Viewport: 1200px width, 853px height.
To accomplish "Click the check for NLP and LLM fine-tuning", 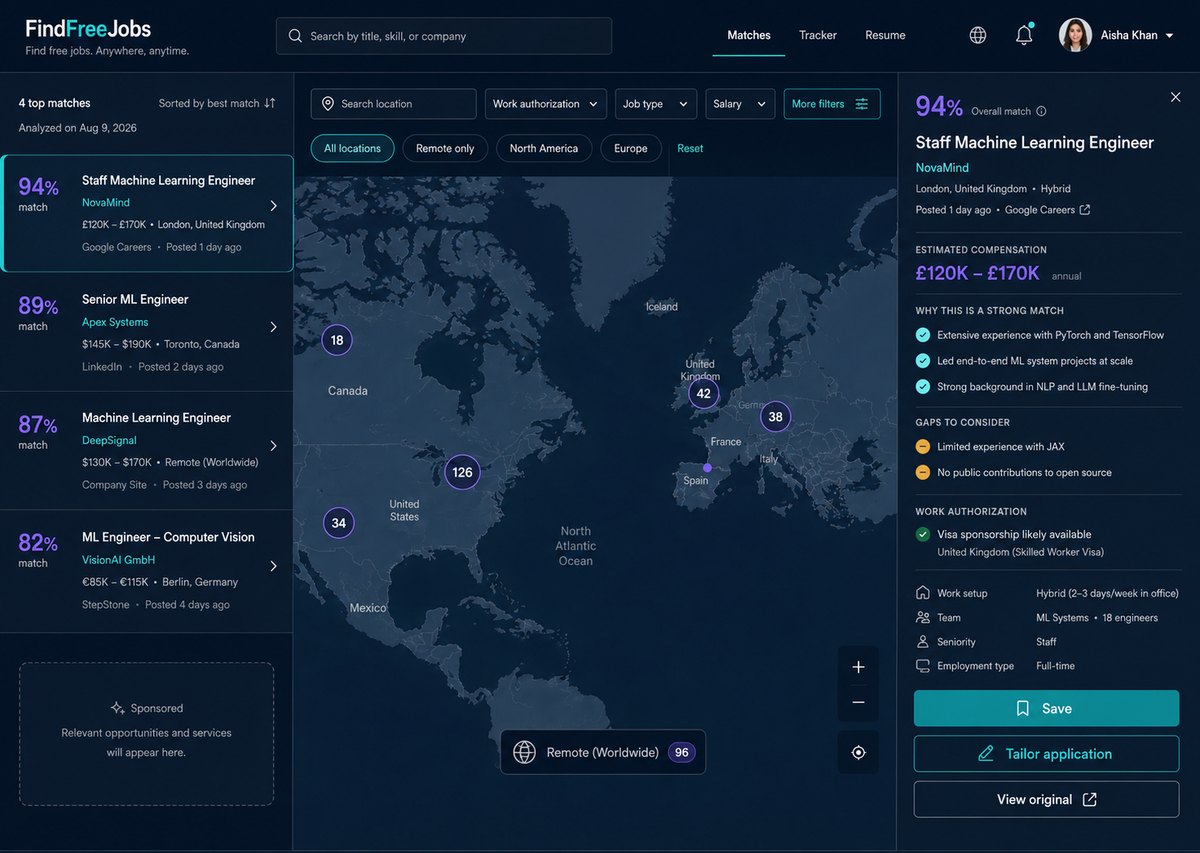I will [923, 386].
